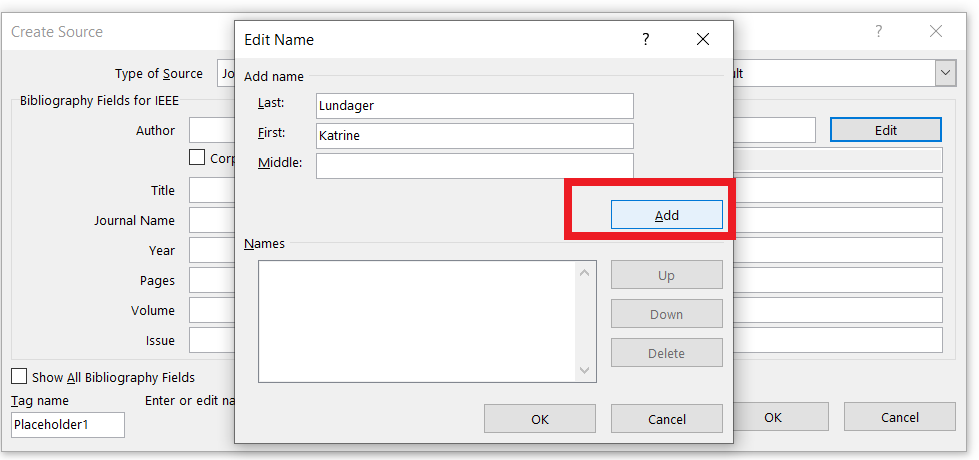Click the Volume field in Create Source
The height and width of the screenshot is (460, 979).
pyautogui.click(x=212, y=310)
